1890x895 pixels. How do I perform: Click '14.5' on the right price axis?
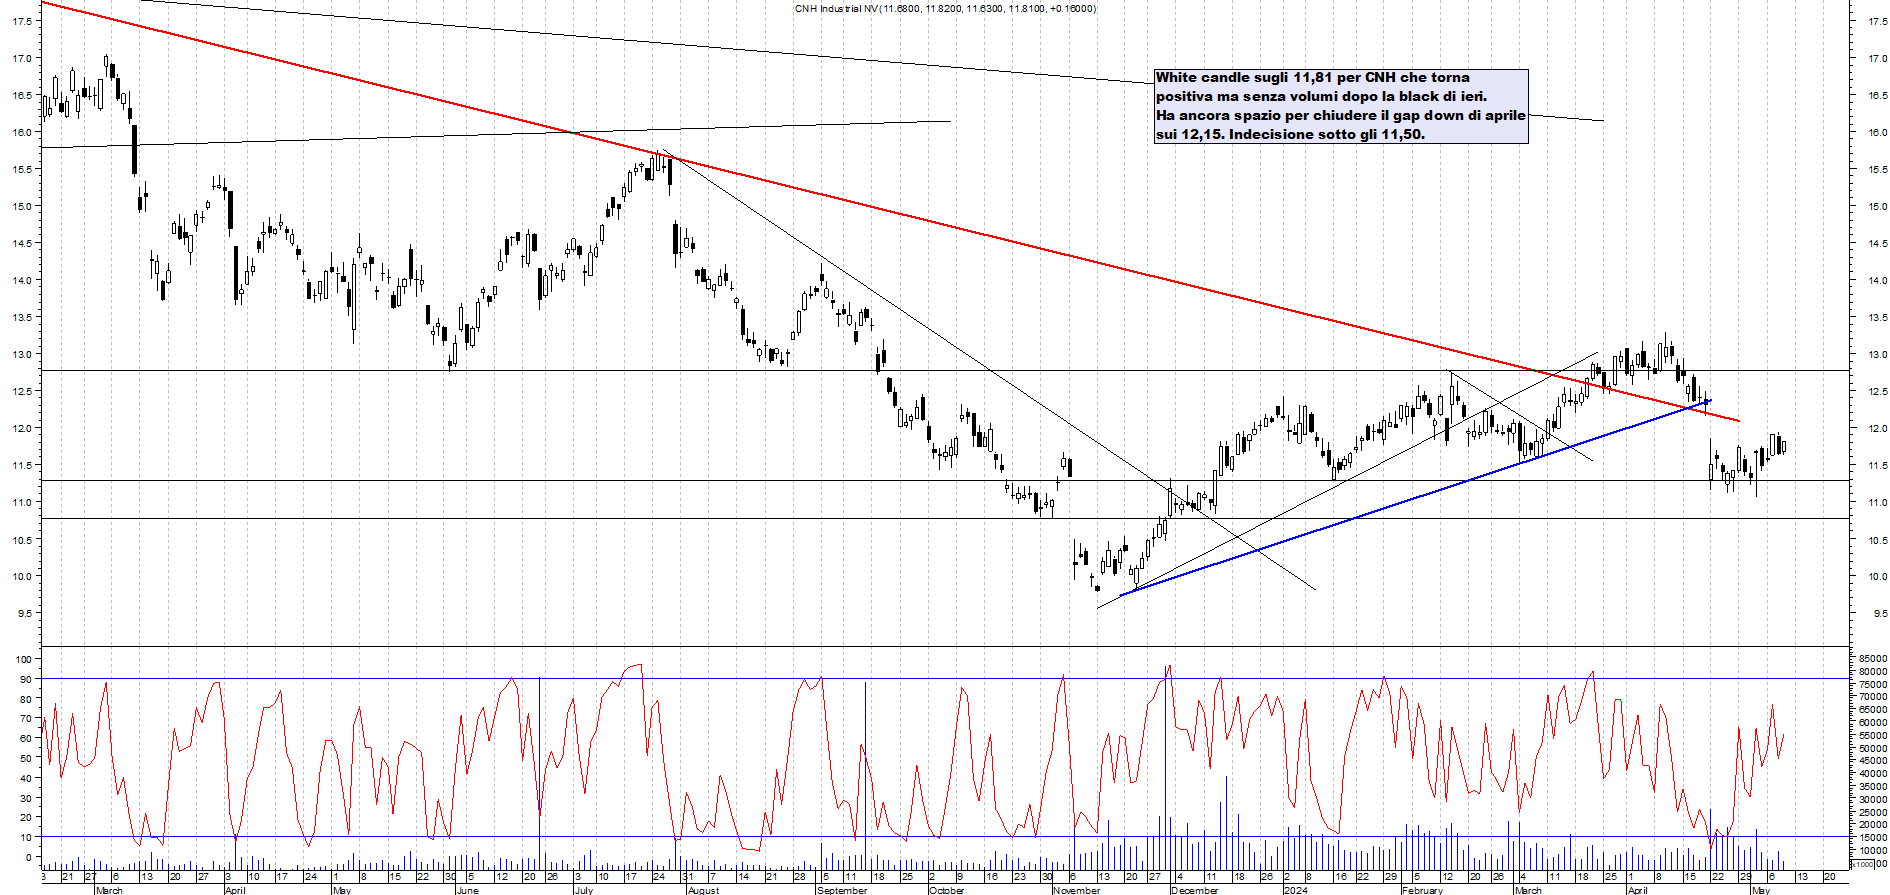pos(1877,244)
